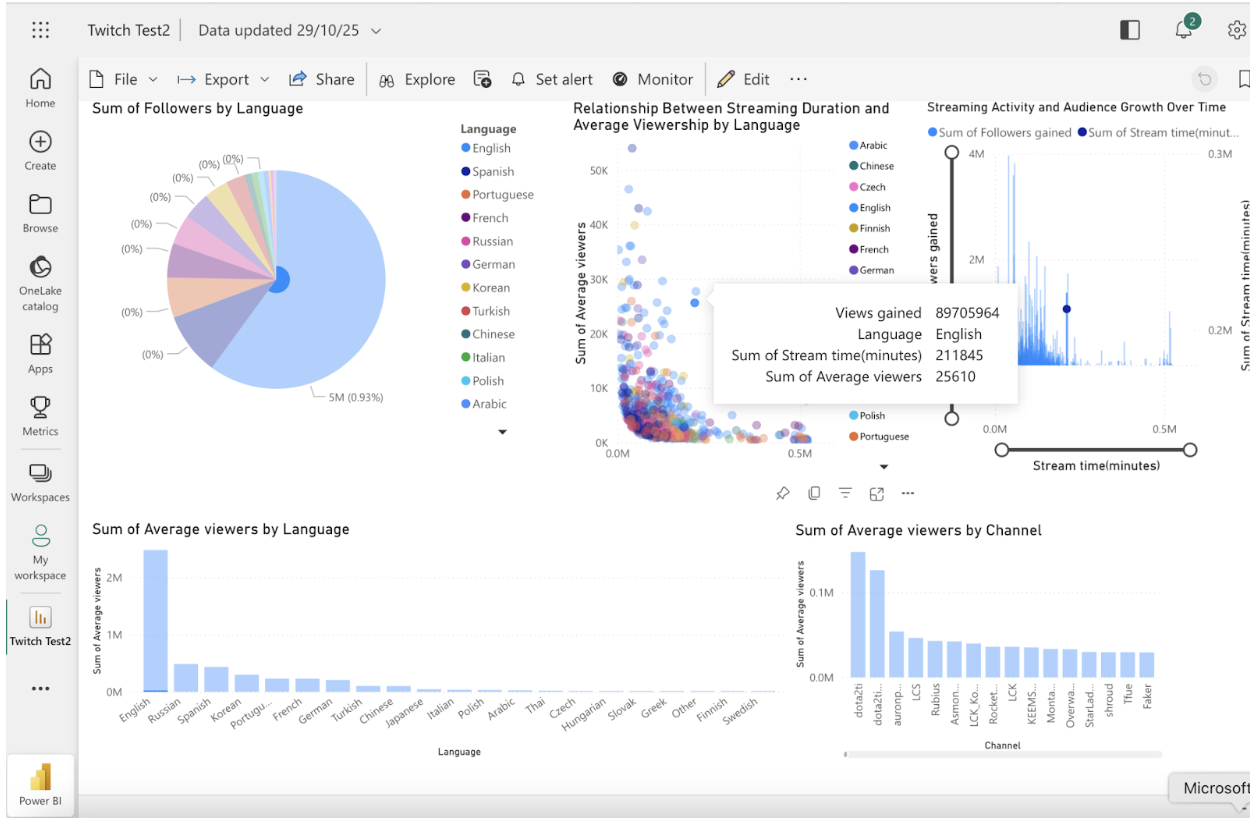Open Power BI settings gear

[1237, 30]
